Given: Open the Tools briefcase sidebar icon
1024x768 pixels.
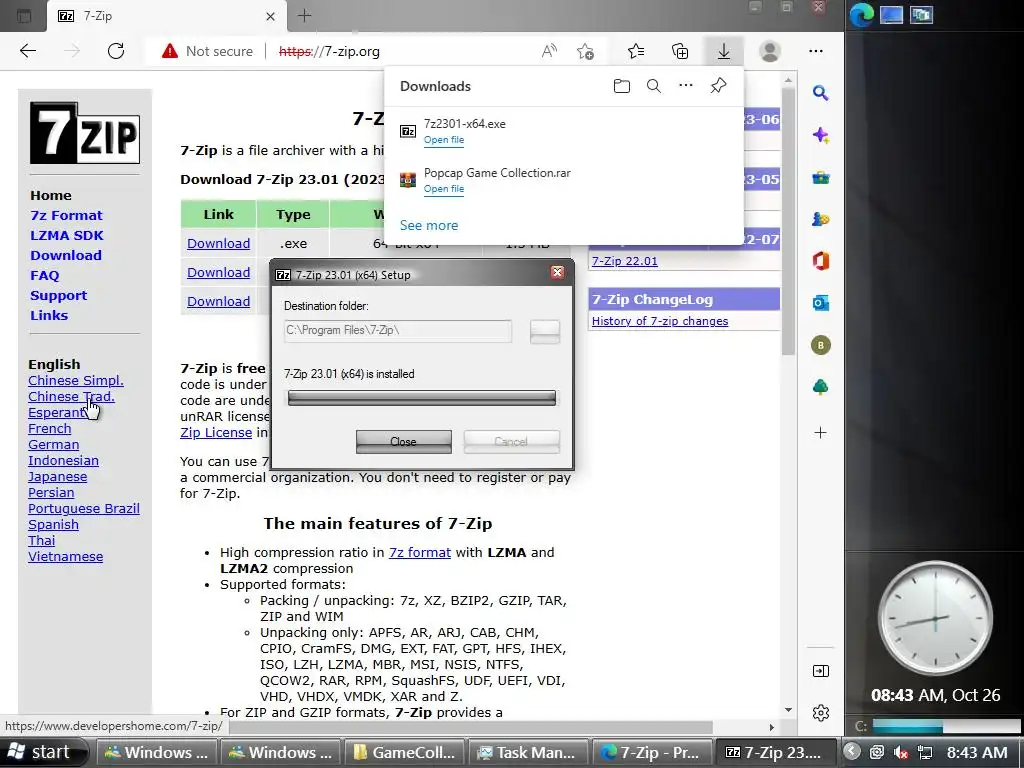Looking at the screenshot, I should coord(821,178).
